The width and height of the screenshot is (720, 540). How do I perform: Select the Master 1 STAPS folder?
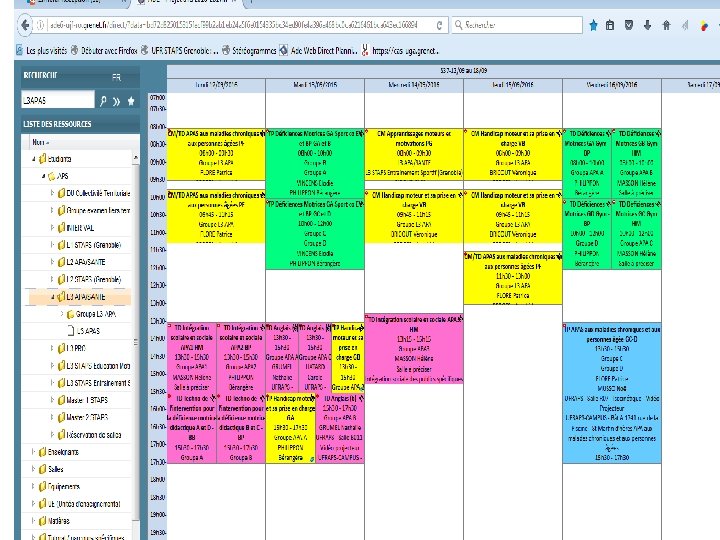click(x=82, y=400)
